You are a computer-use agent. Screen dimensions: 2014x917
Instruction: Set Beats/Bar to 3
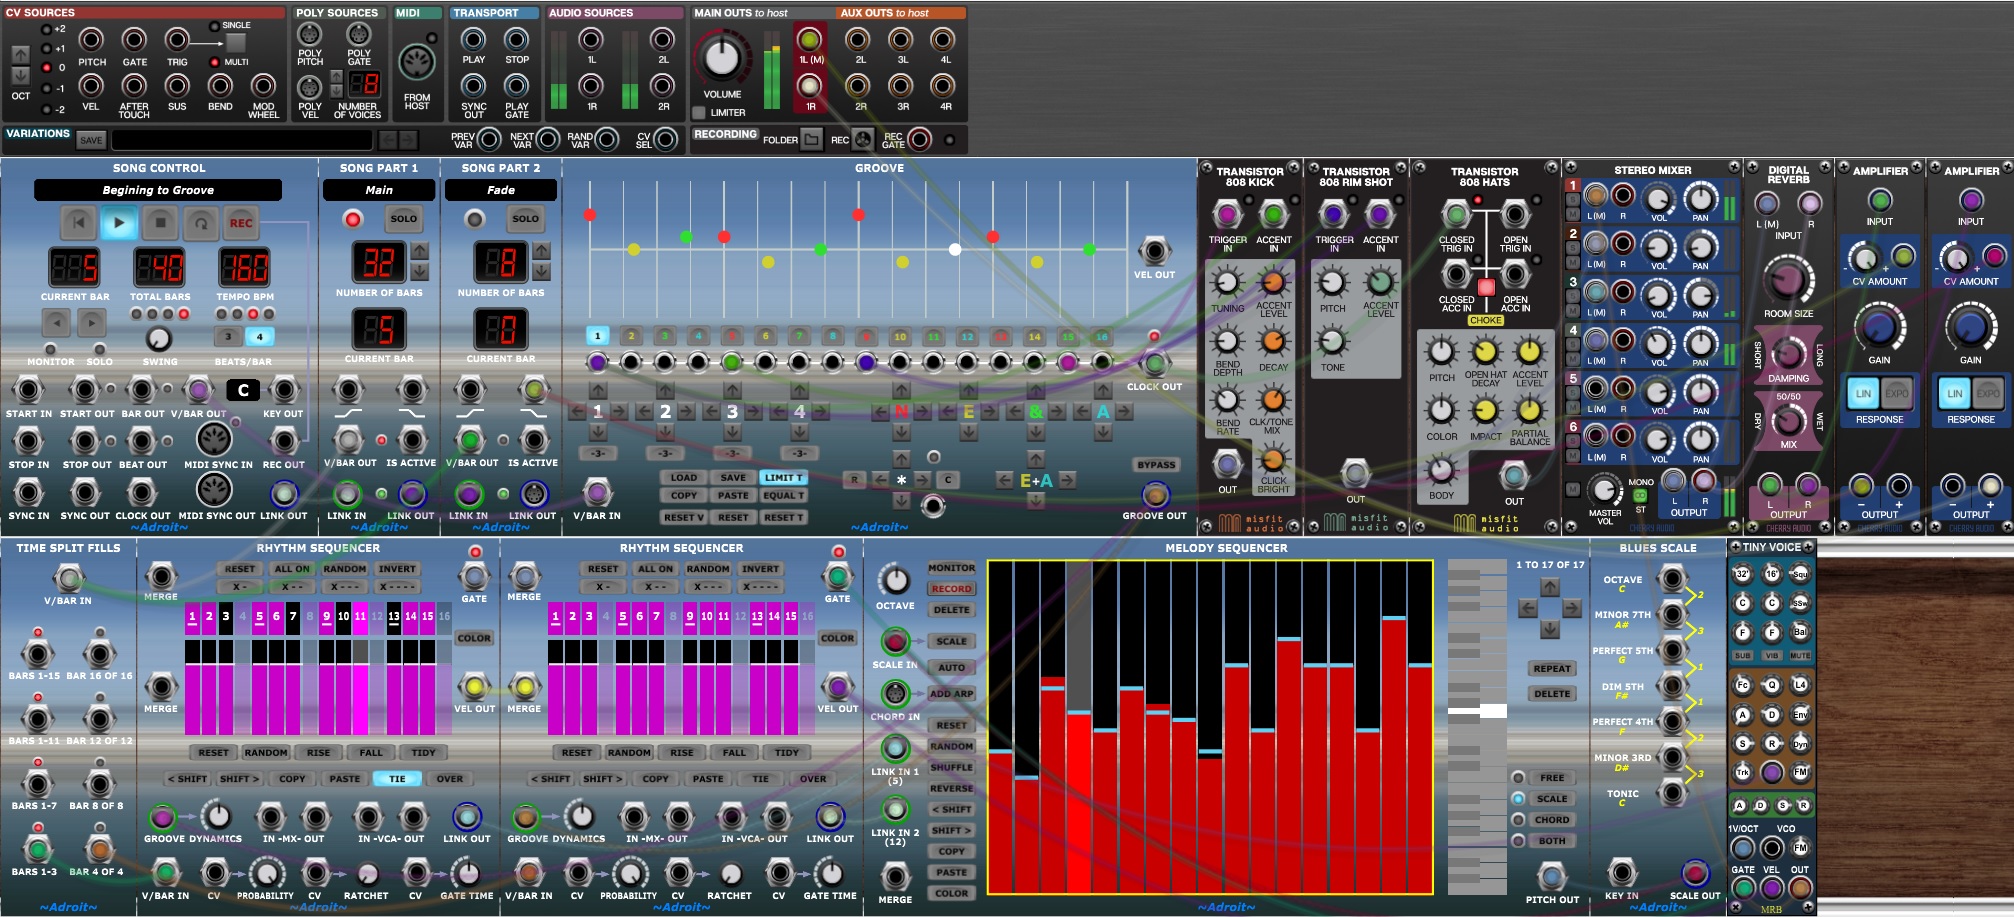[x=229, y=337]
